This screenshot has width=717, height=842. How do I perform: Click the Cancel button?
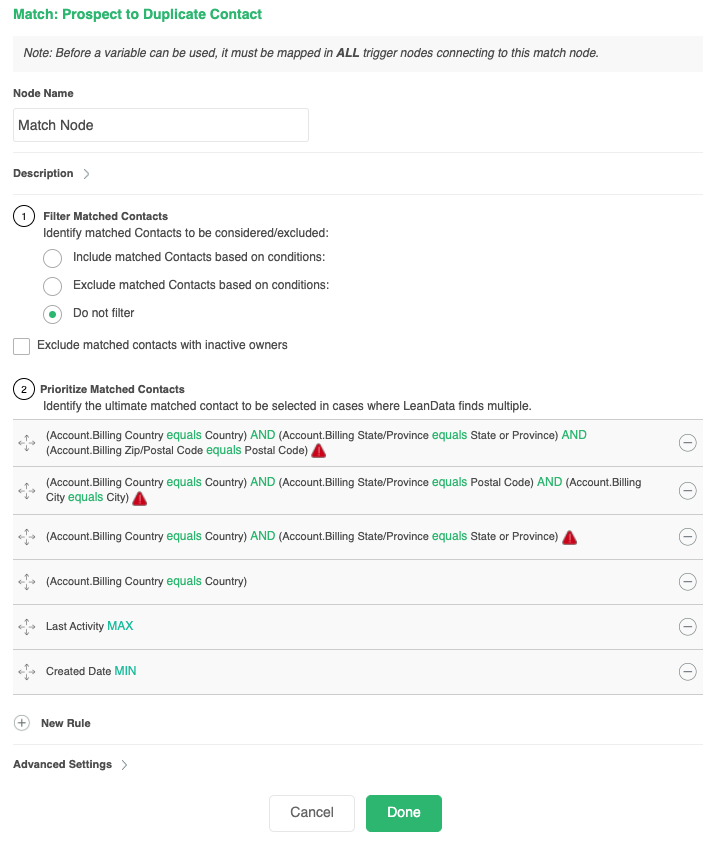point(311,813)
